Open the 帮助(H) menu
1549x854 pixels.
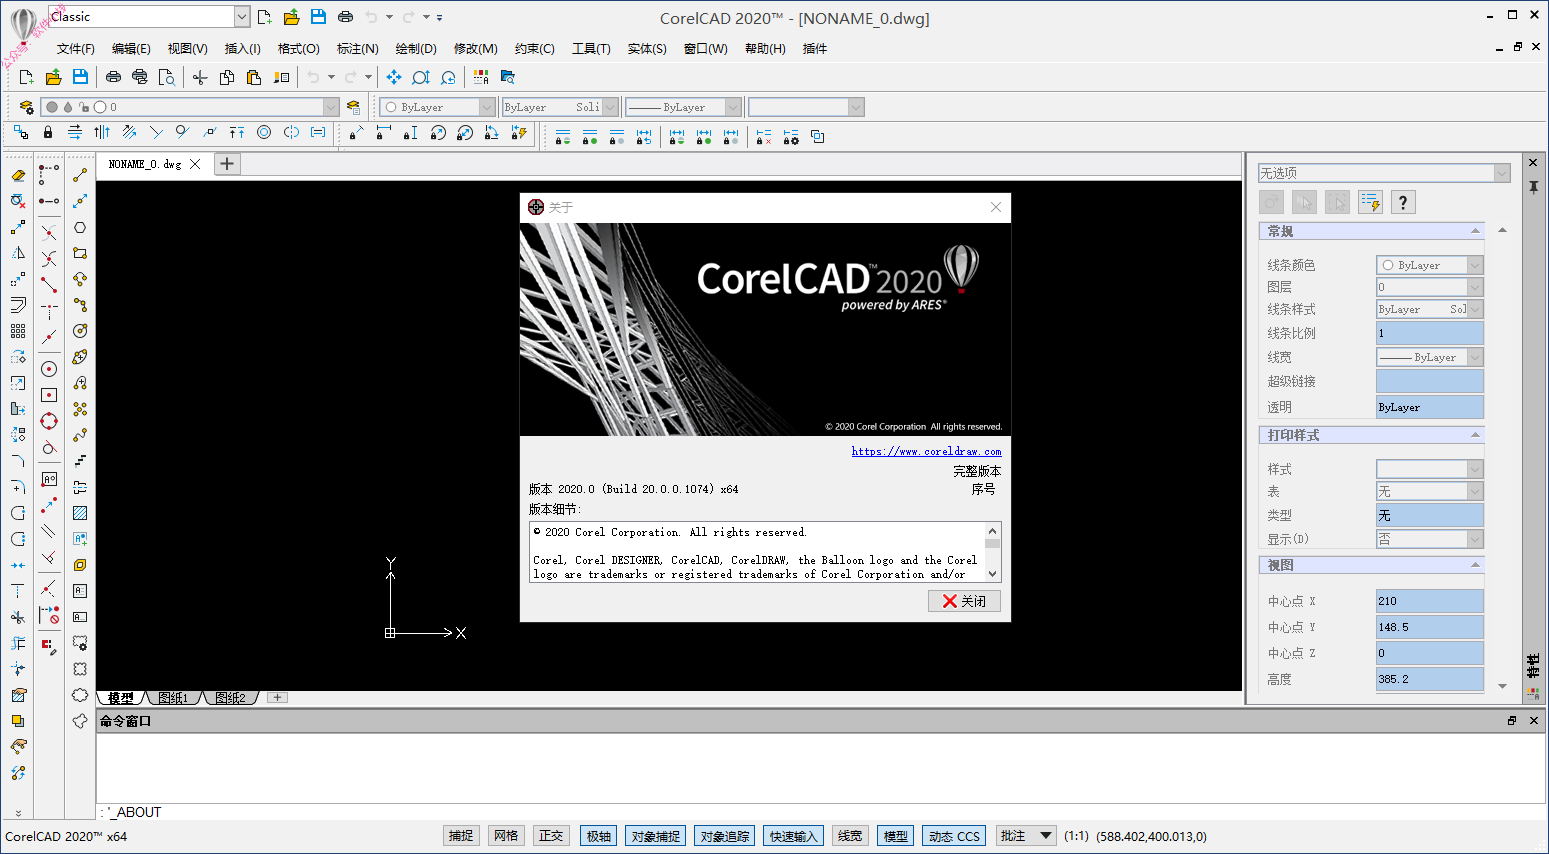(x=765, y=48)
